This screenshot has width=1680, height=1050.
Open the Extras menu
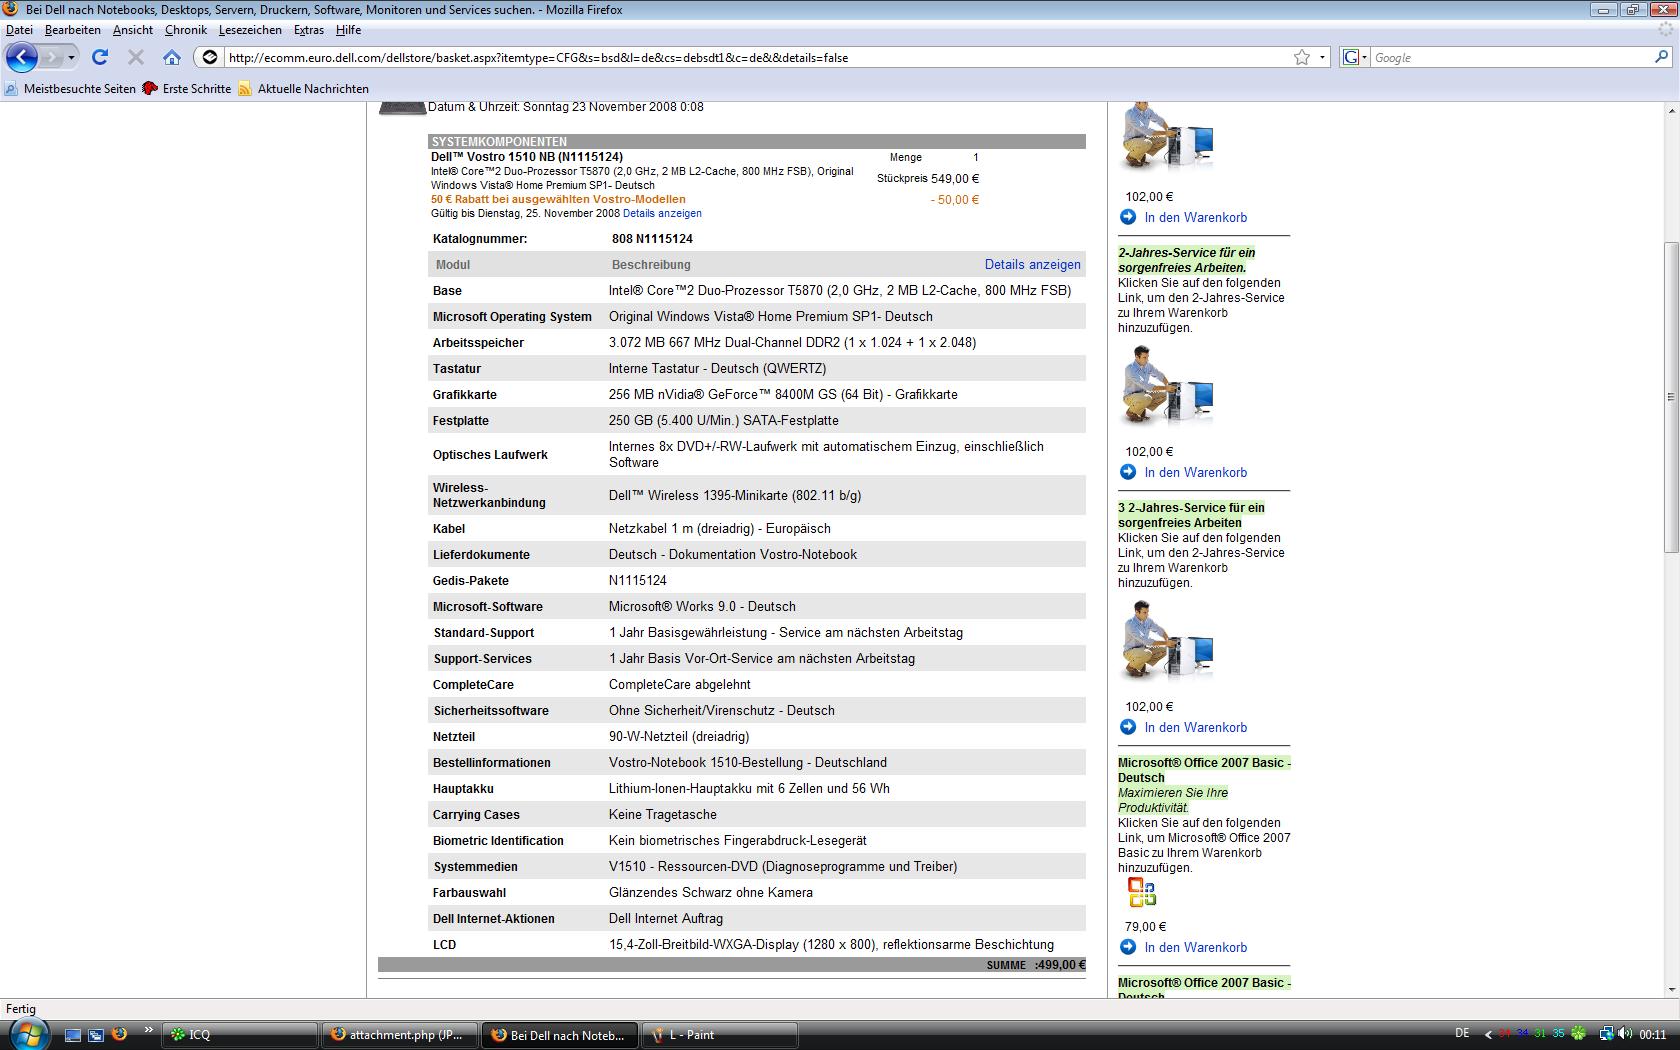[309, 30]
